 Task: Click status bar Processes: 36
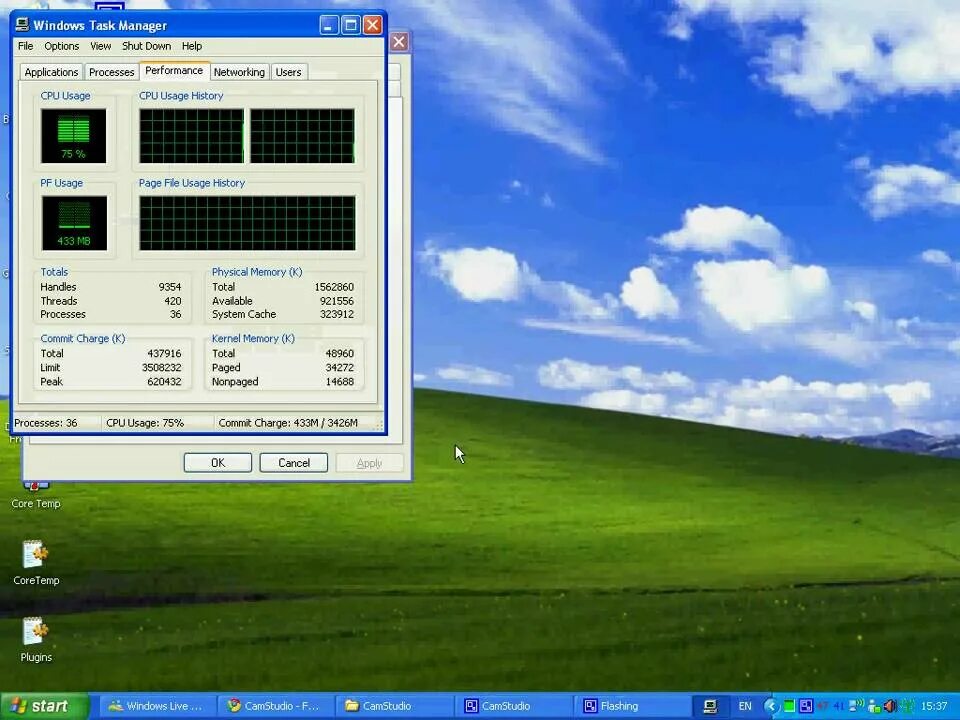pos(46,423)
